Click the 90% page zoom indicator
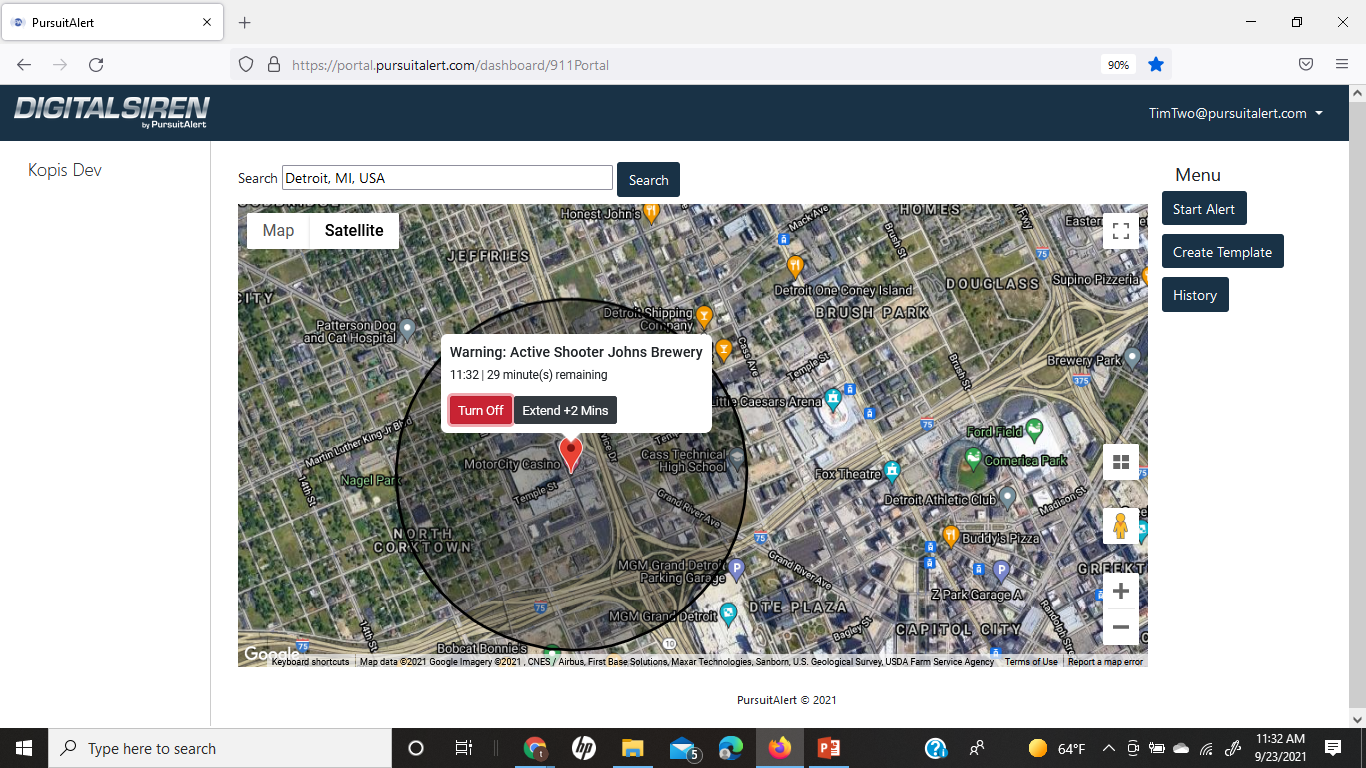 tap(1118, 65)
